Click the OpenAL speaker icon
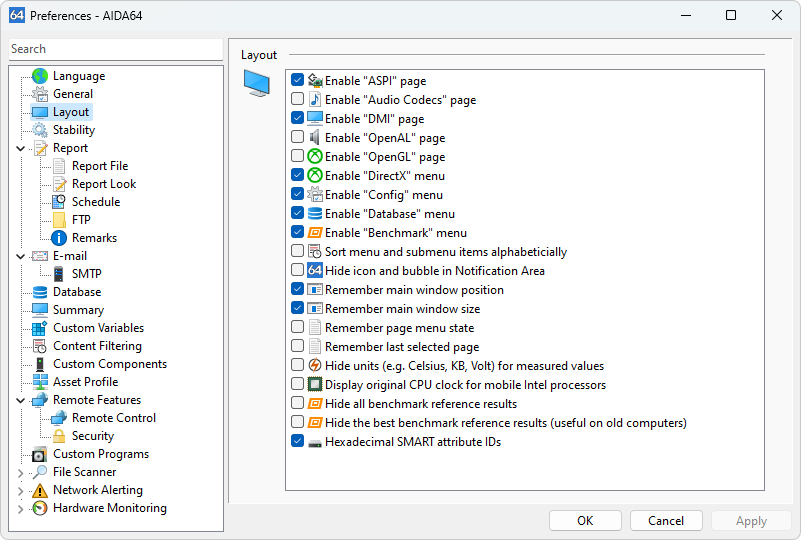 315,137
